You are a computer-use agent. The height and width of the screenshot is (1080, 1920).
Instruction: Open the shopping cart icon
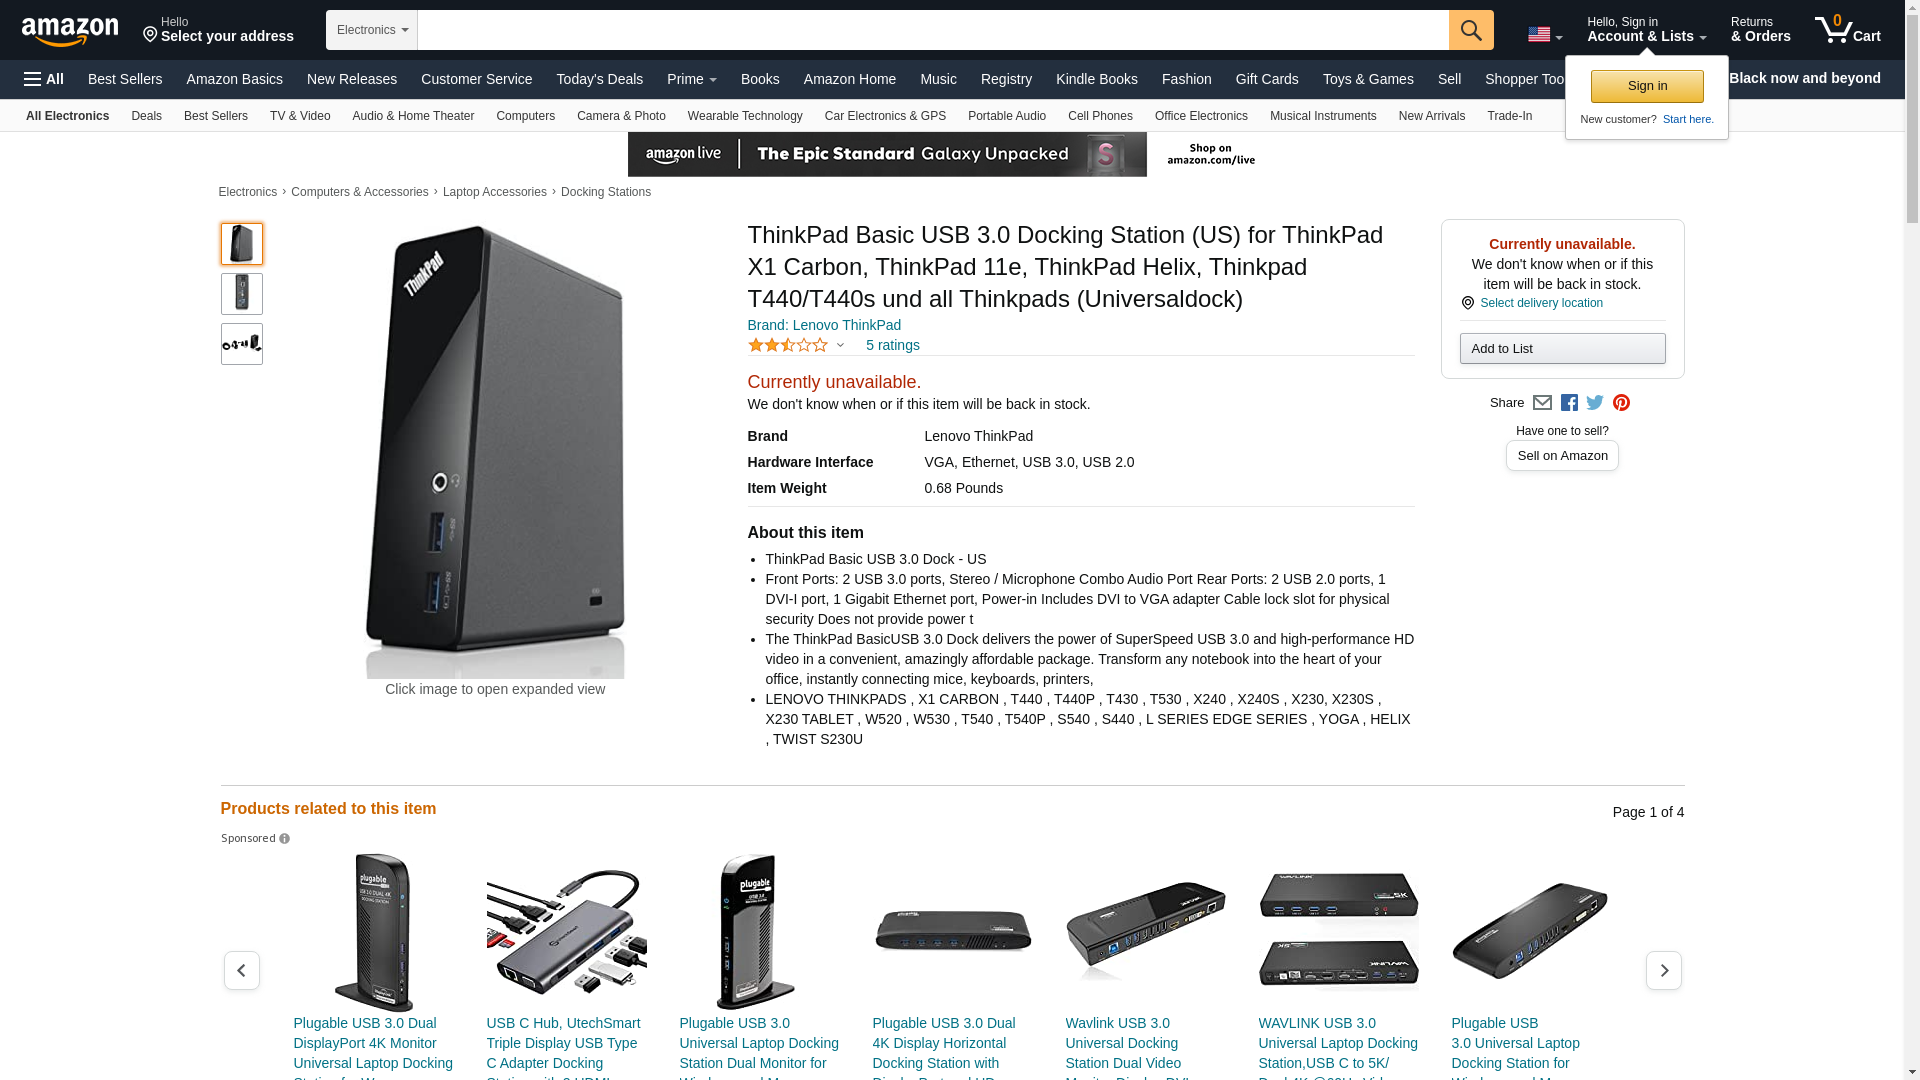[1847, 30]
